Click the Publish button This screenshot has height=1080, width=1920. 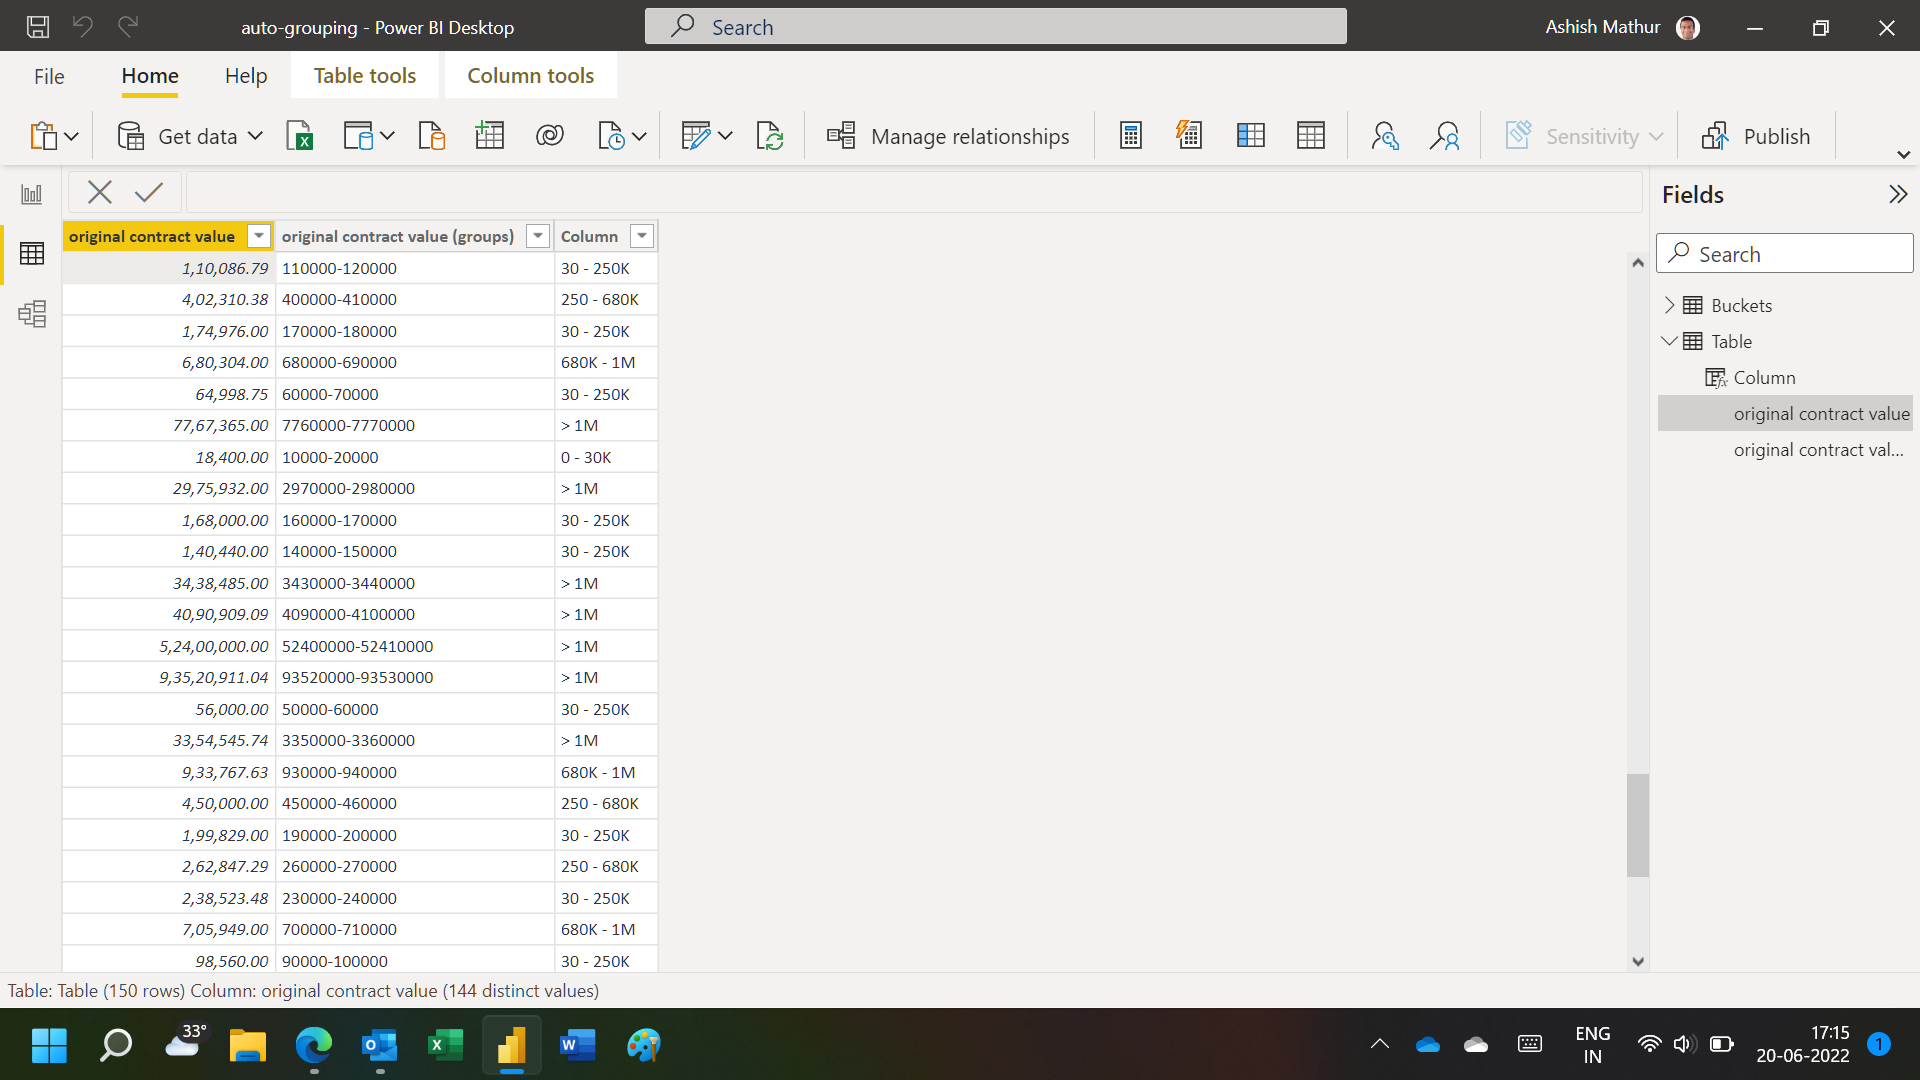pyautogui.click(x=1756, y=136)
